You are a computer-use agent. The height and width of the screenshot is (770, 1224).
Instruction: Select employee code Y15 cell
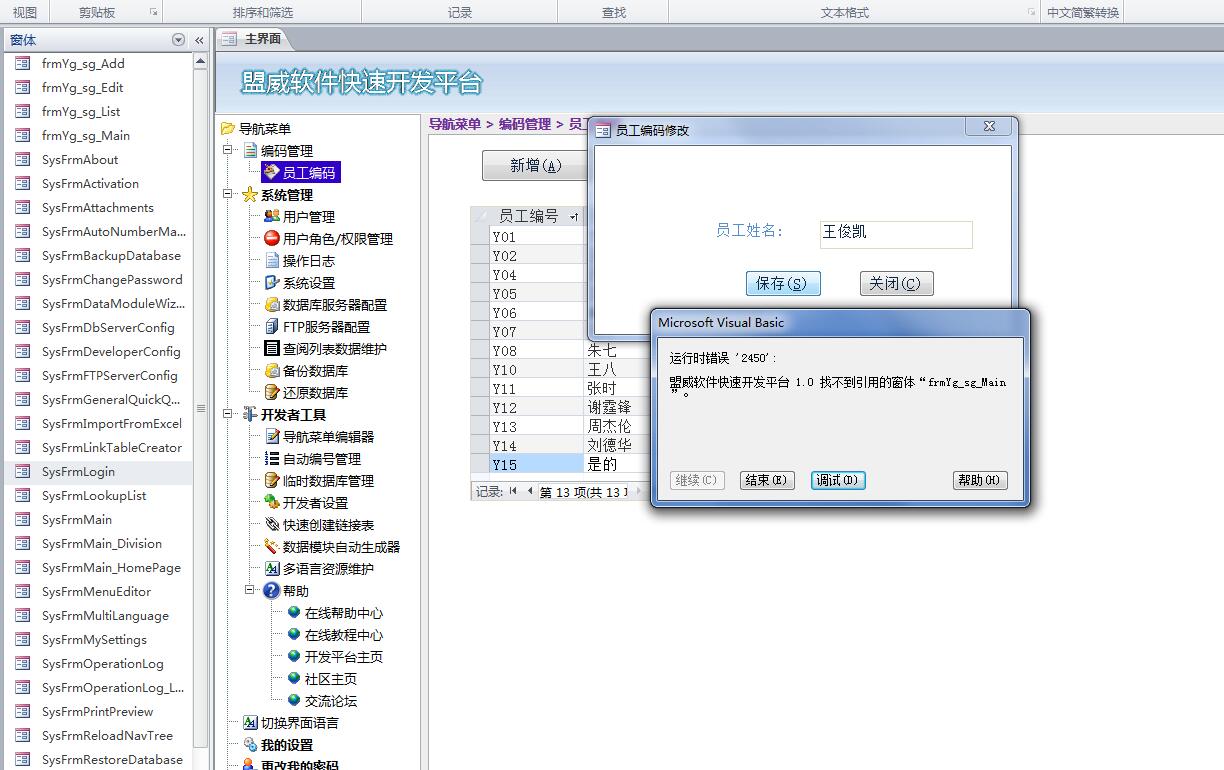537,464
